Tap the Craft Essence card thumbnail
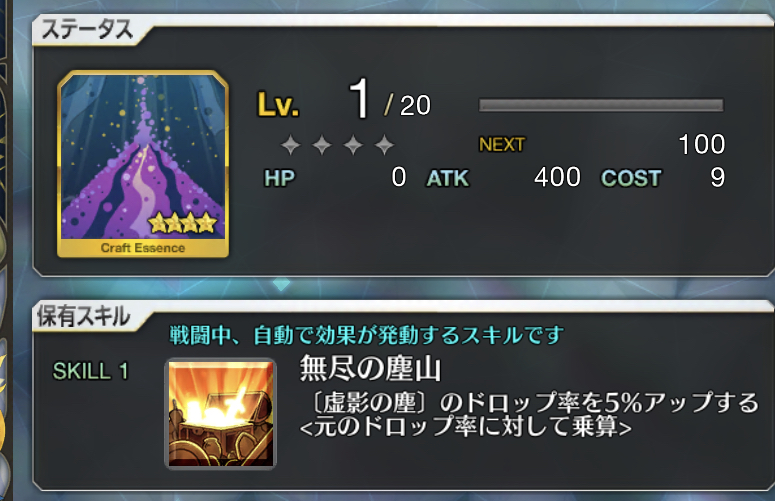The image size is (775, 501). click(x=143, y=164)
